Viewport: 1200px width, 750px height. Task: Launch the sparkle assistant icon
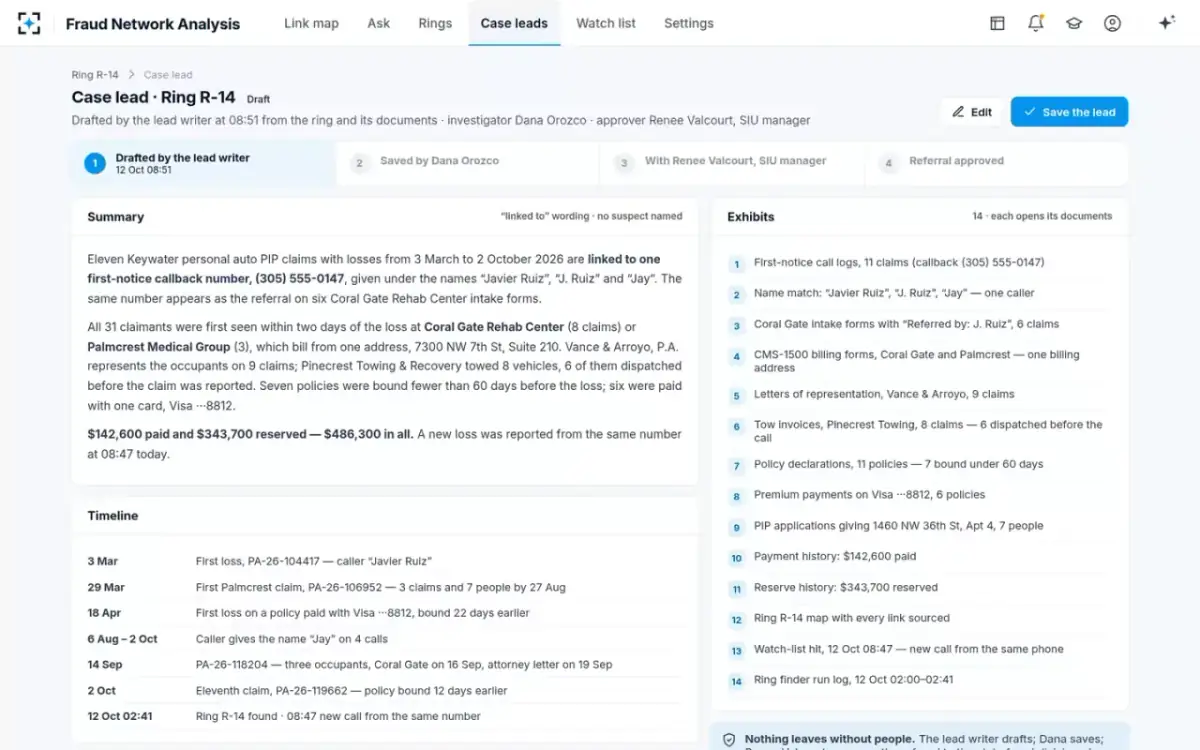coord(1166,23)
